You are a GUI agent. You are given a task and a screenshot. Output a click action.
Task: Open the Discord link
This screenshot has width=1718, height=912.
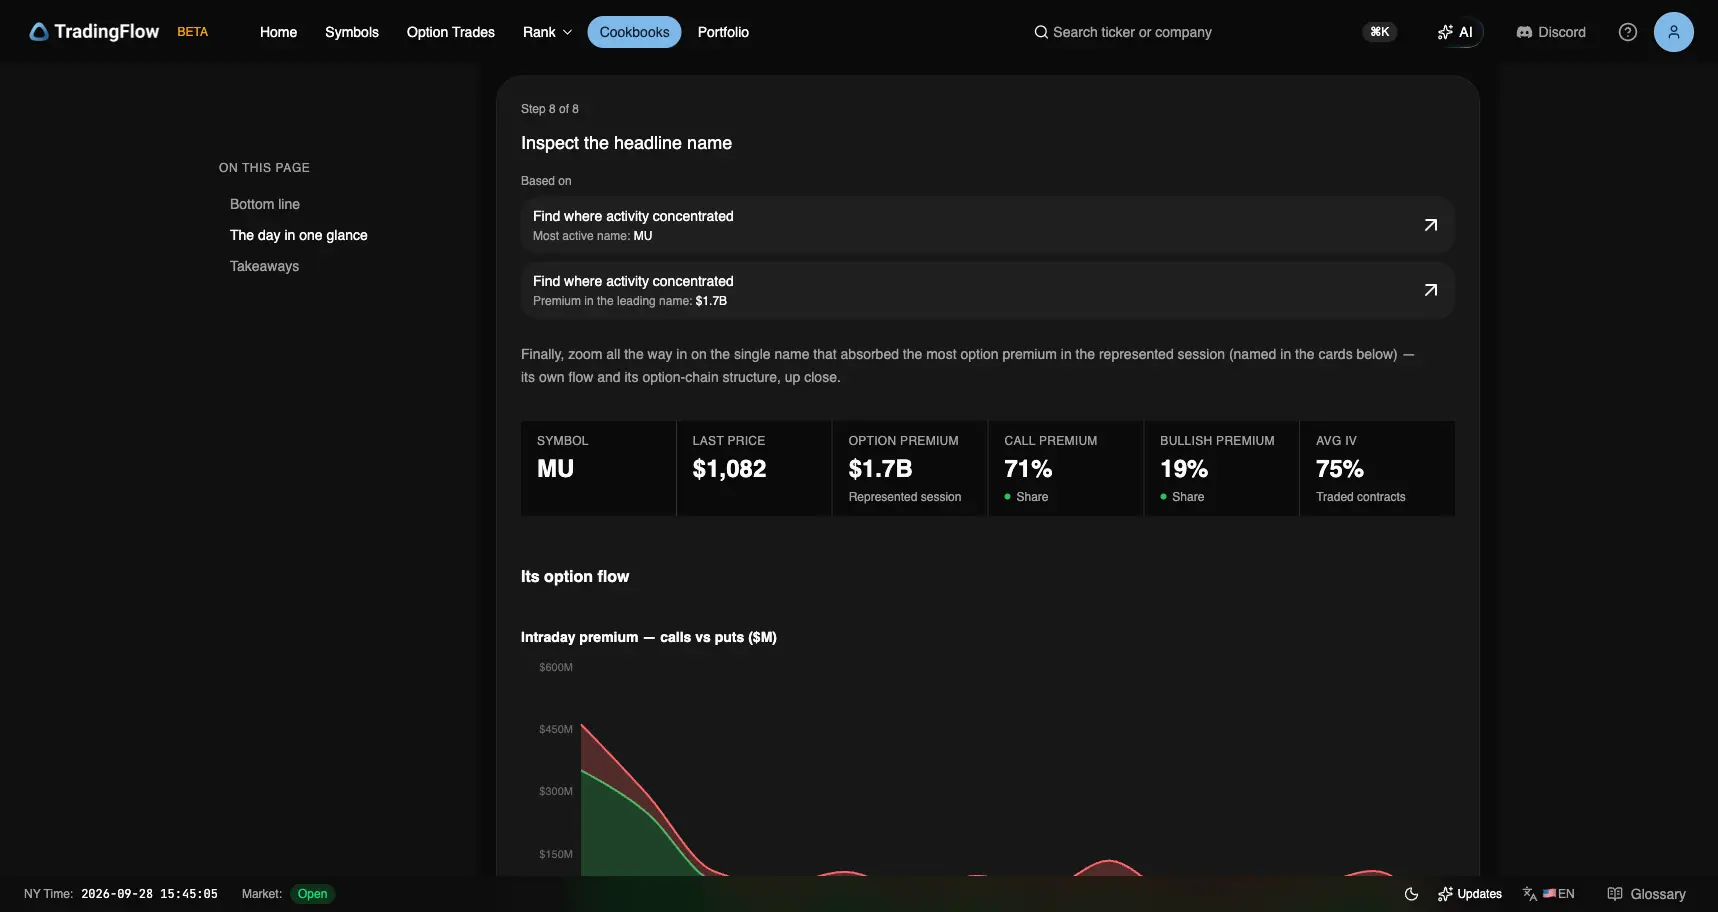[1551, 32]
